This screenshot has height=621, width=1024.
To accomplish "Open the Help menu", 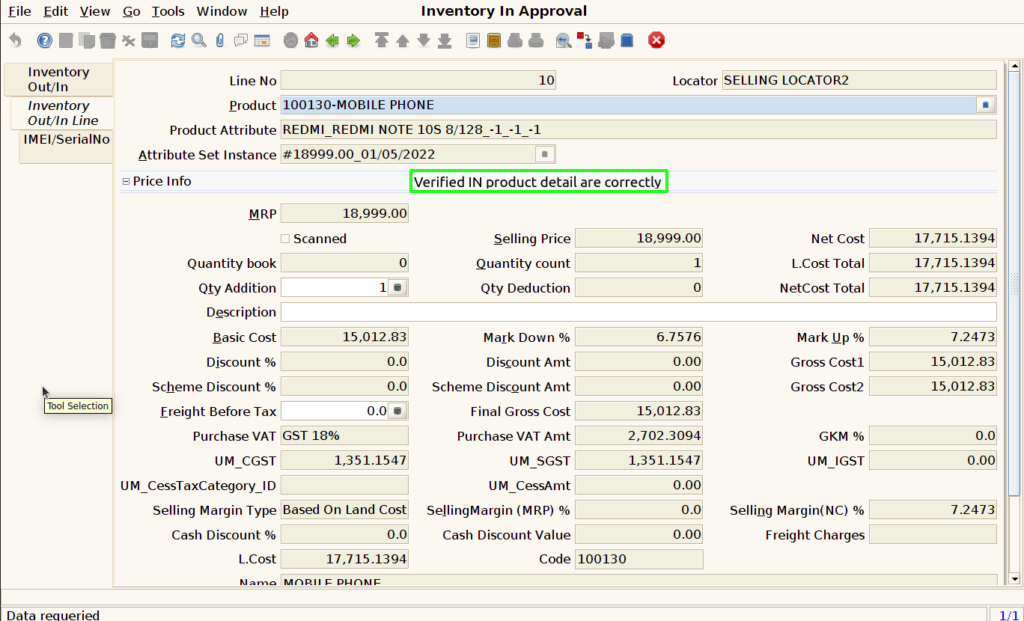I will [x=274, y=11].
